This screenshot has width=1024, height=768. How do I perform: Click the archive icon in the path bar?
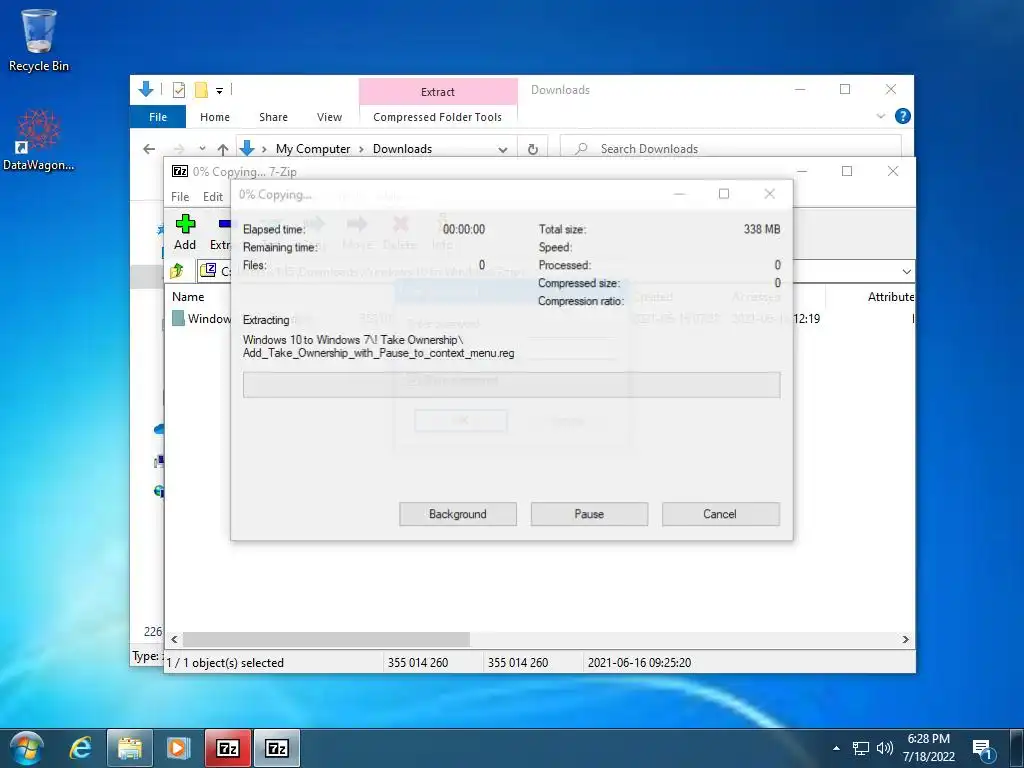pyautogui.click(x=208, y=270)
